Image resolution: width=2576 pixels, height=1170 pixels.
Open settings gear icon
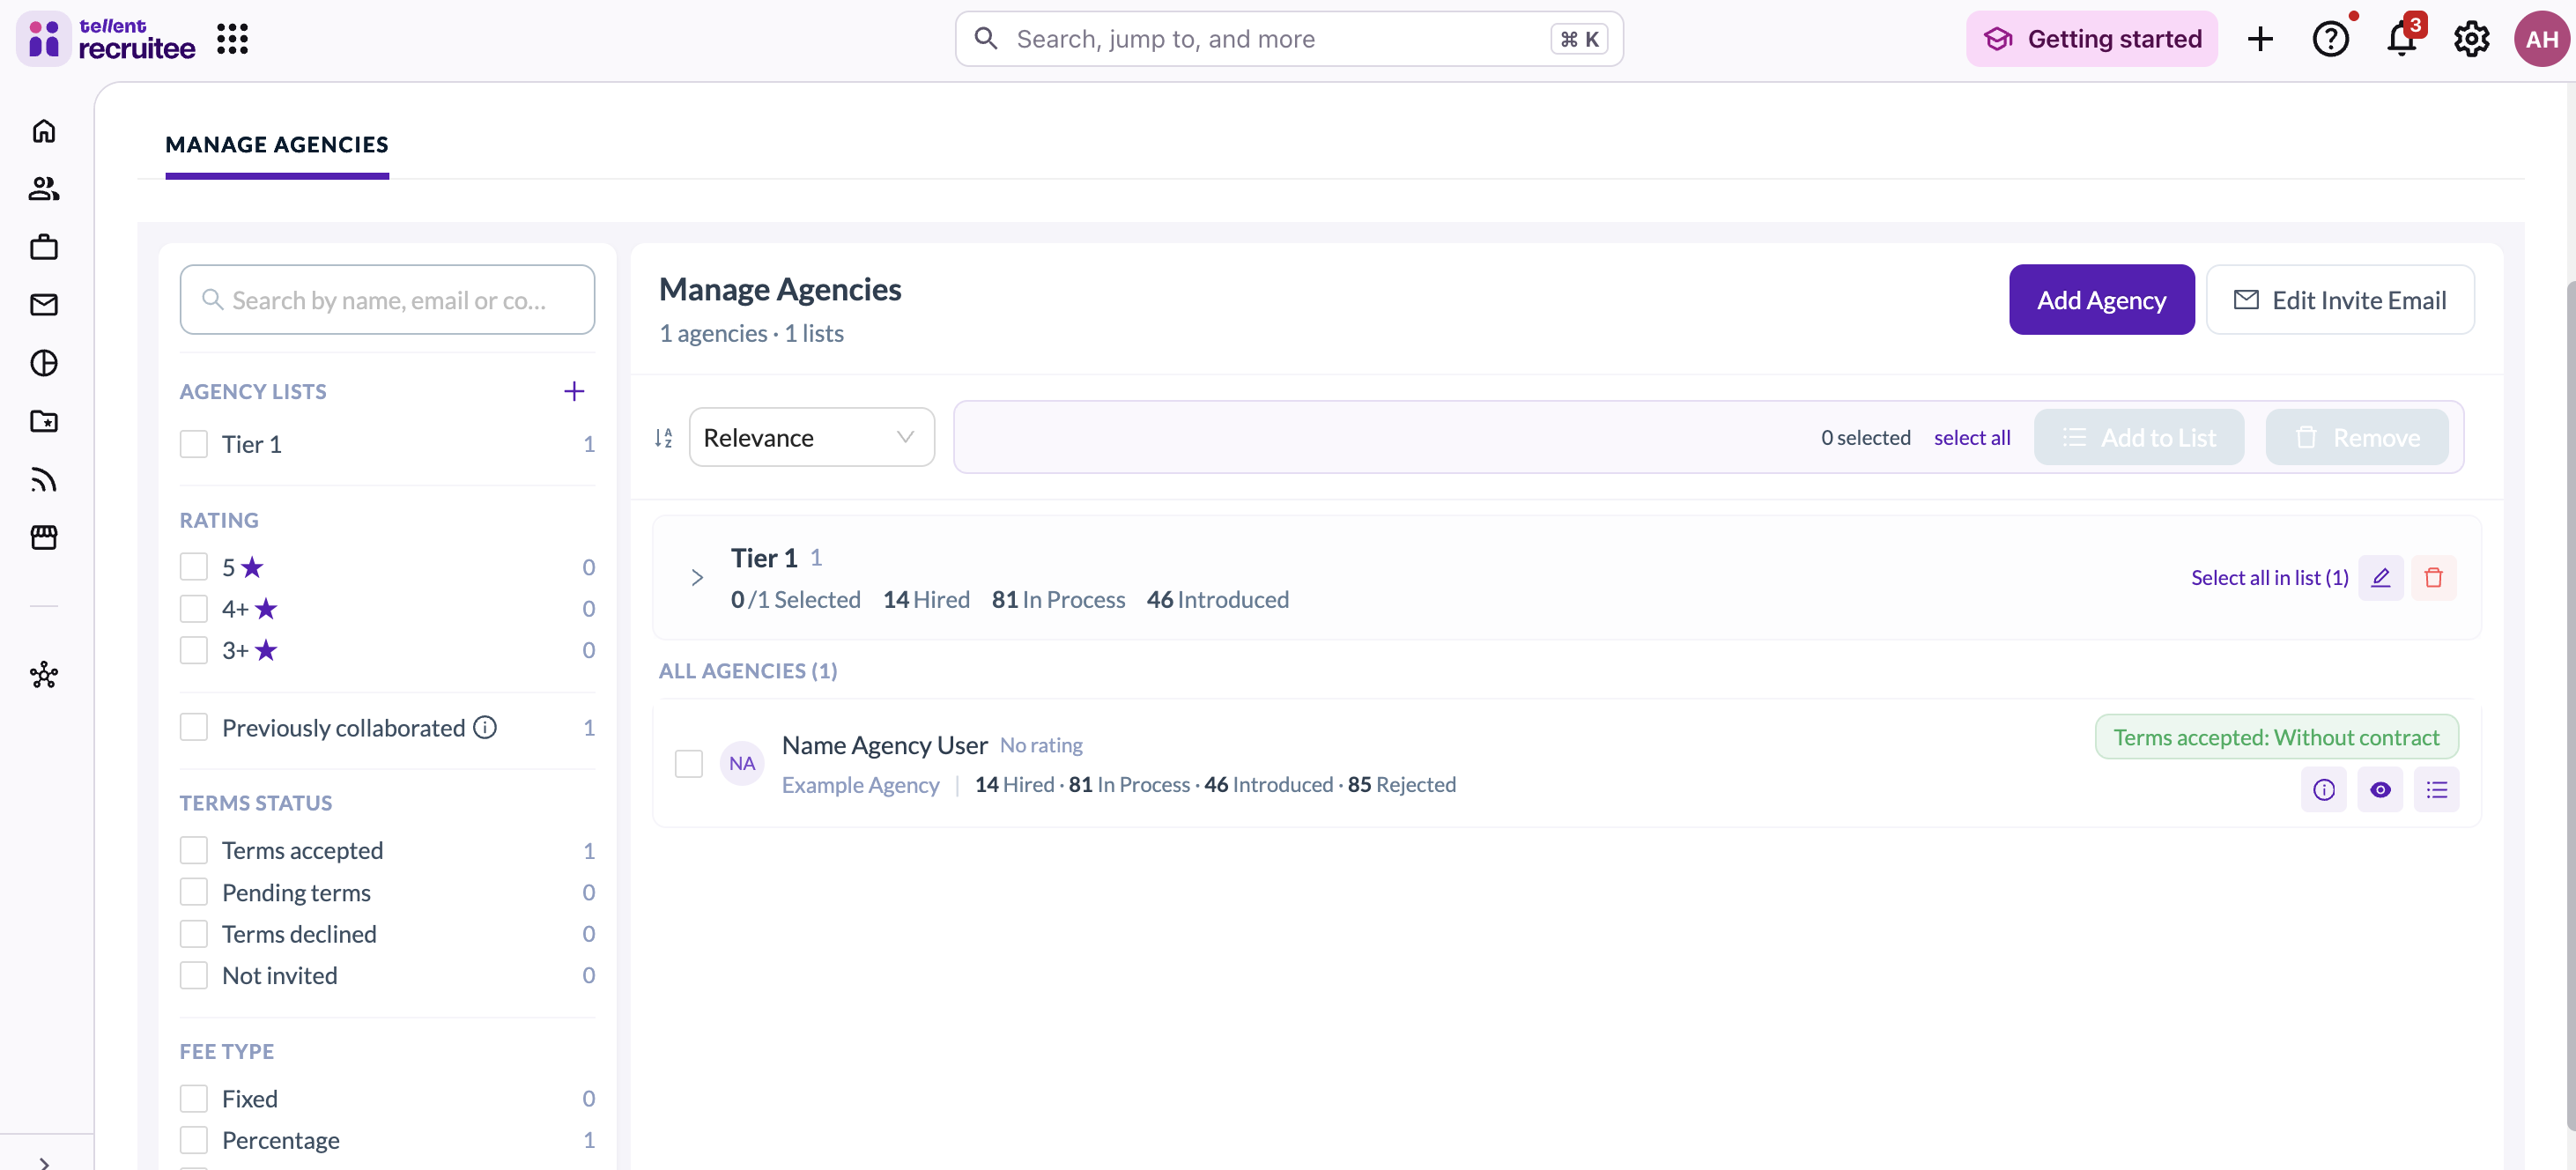[x=2471, y=39]
